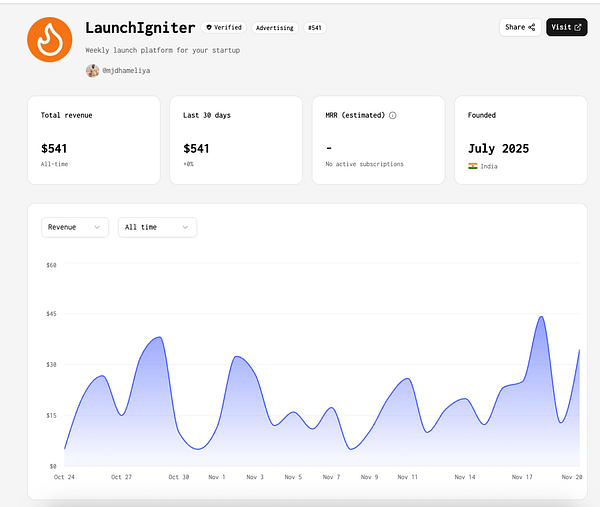This screenshot has height=507, width=600.
Task: Click the LaunchIgniter title text
Action: 140,28
